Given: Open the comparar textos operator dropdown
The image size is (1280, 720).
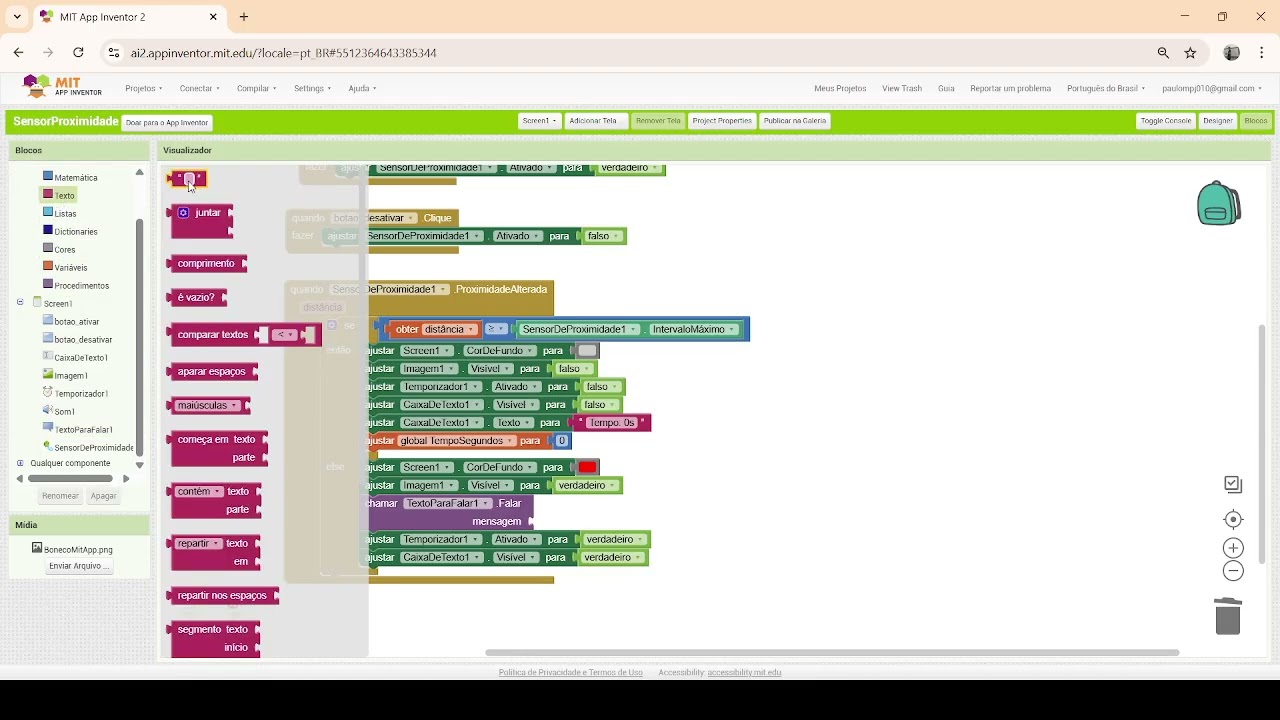Looking at the screenshot, I should pos(285,335).
